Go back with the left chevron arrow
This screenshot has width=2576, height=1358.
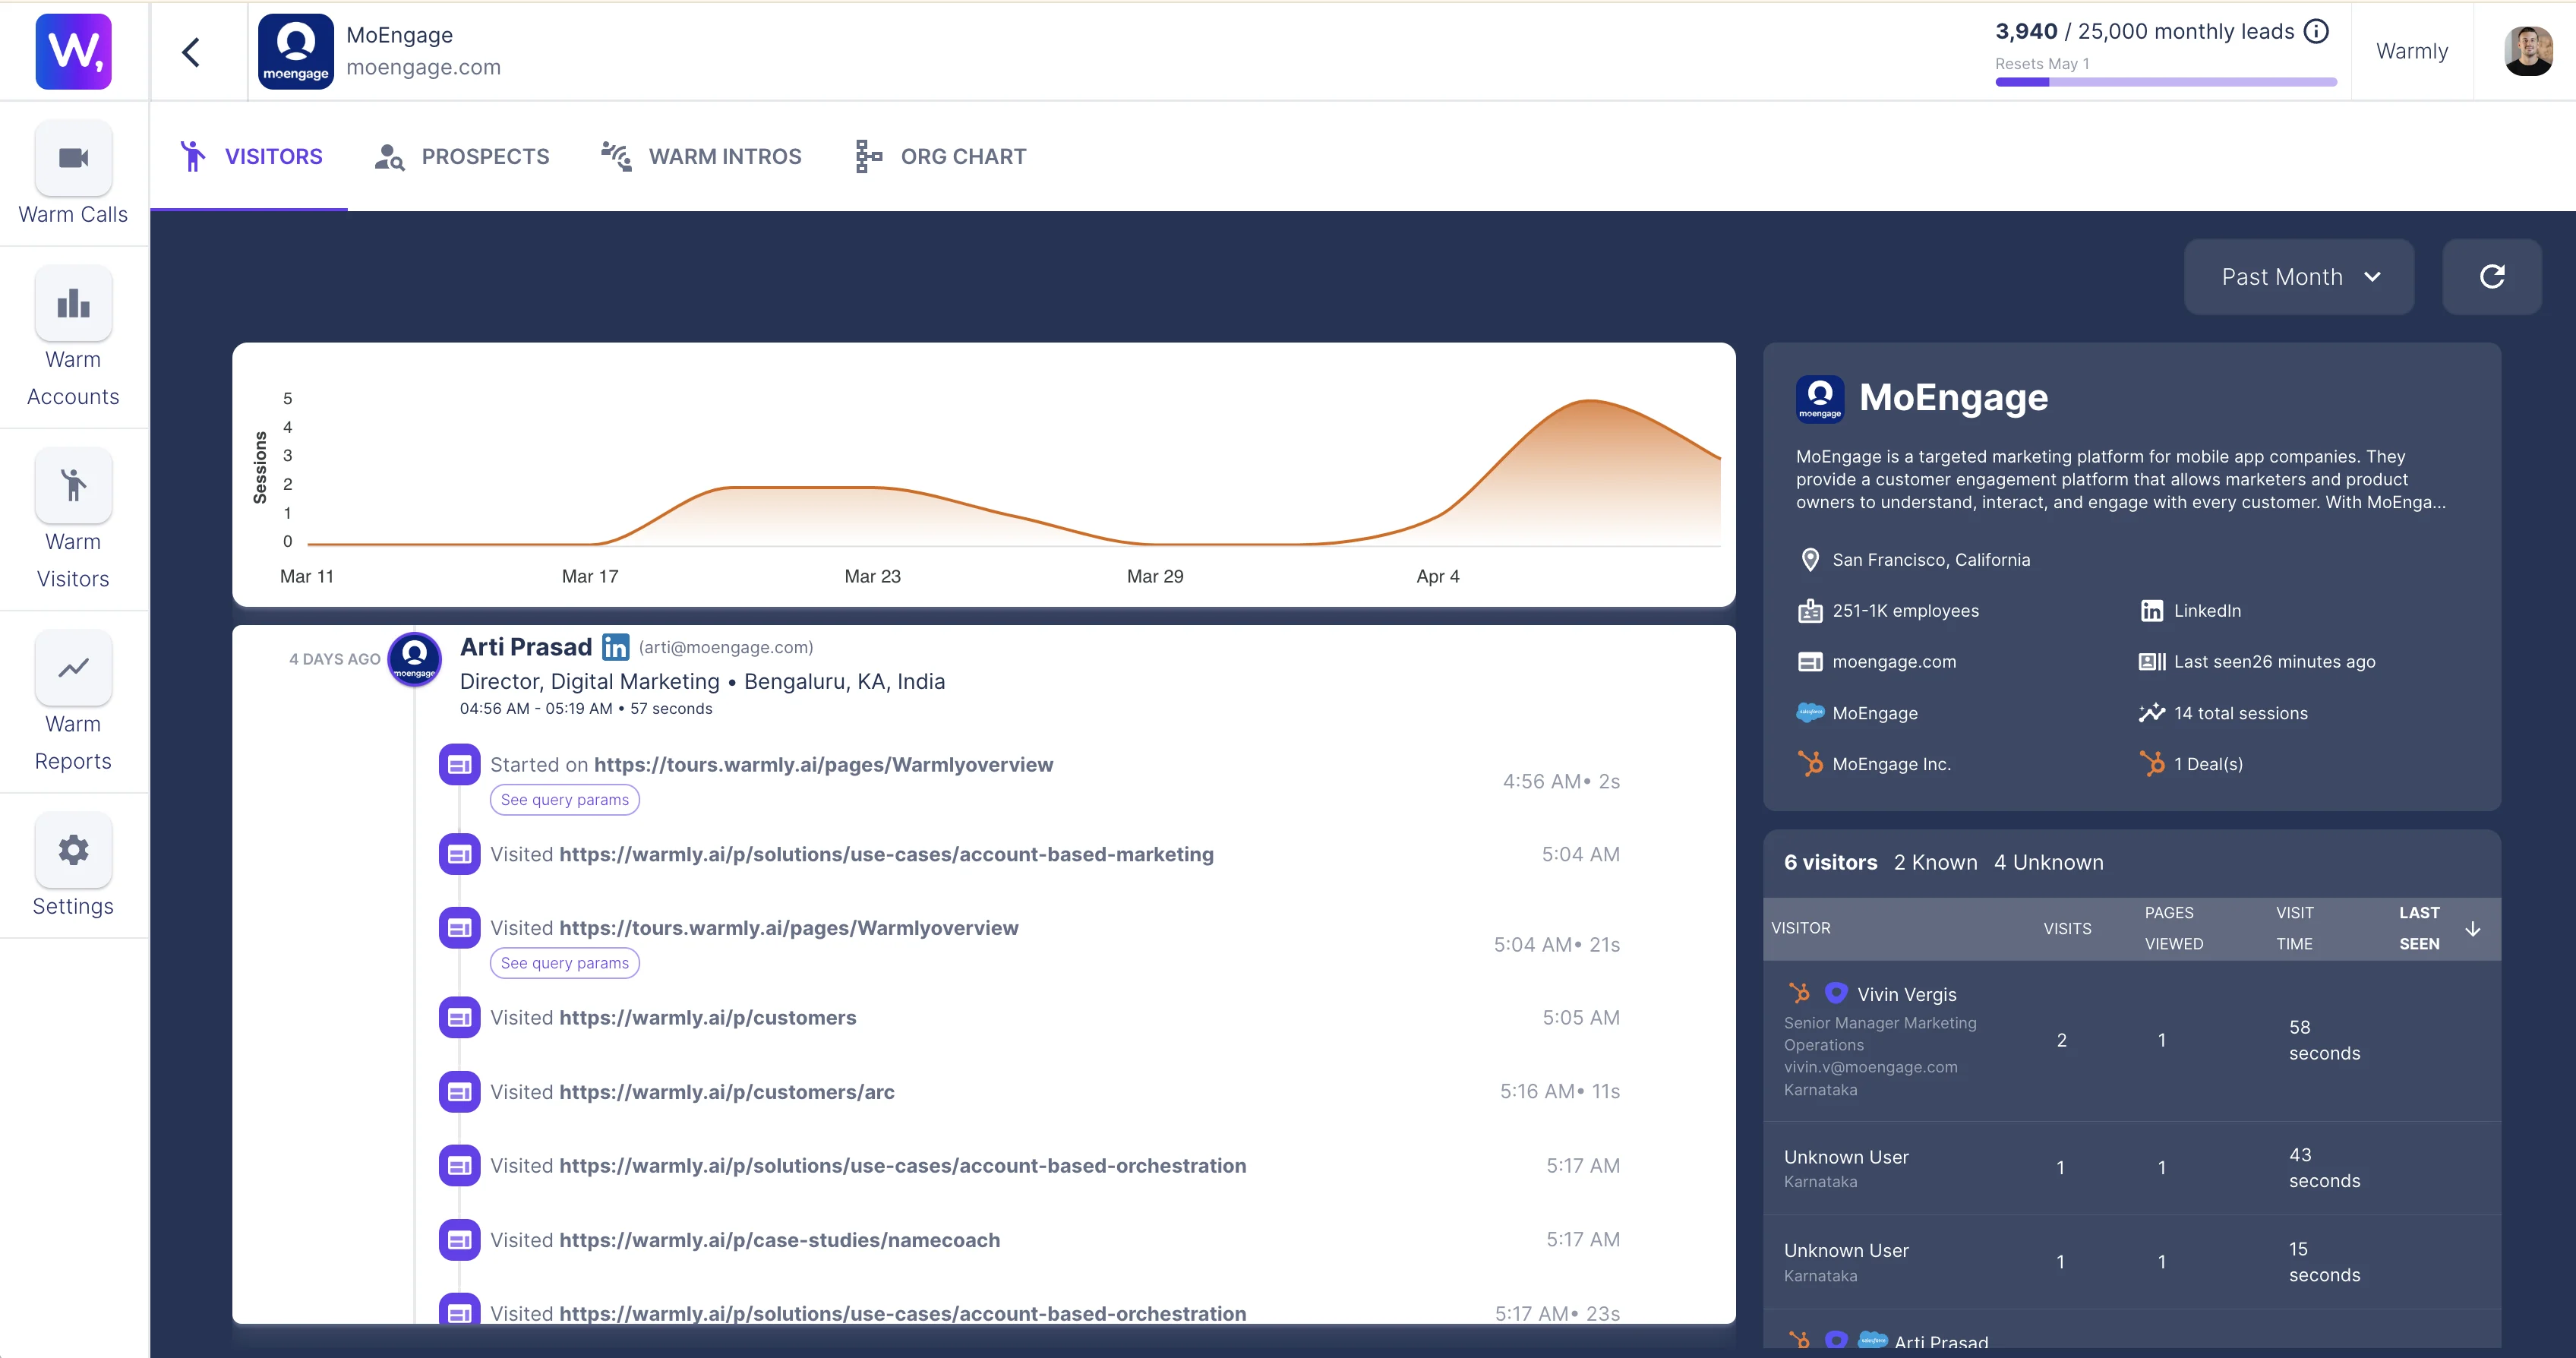point(191,52)
